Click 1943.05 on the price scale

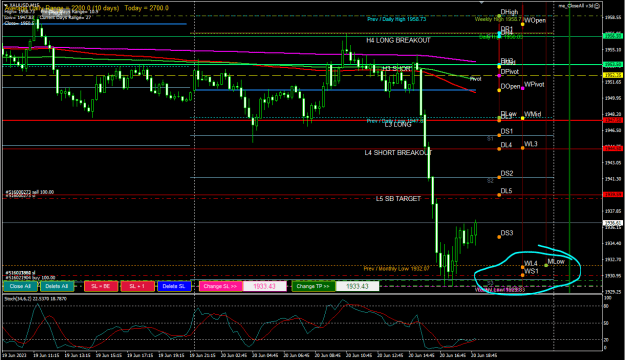click(x=613, y=163)
